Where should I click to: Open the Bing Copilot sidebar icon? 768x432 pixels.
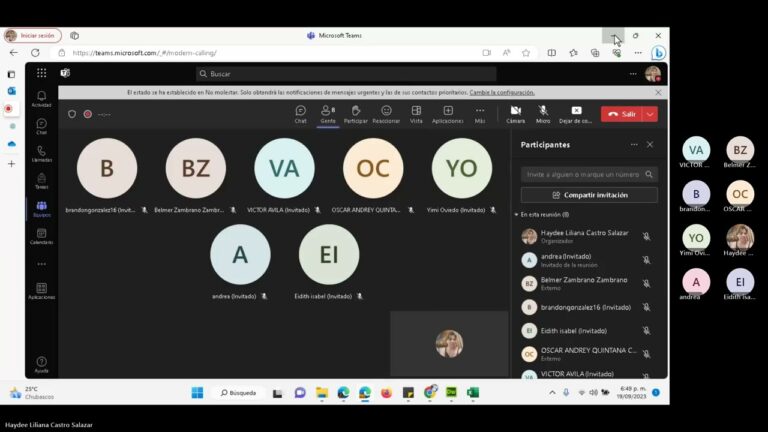click(658, 53)
